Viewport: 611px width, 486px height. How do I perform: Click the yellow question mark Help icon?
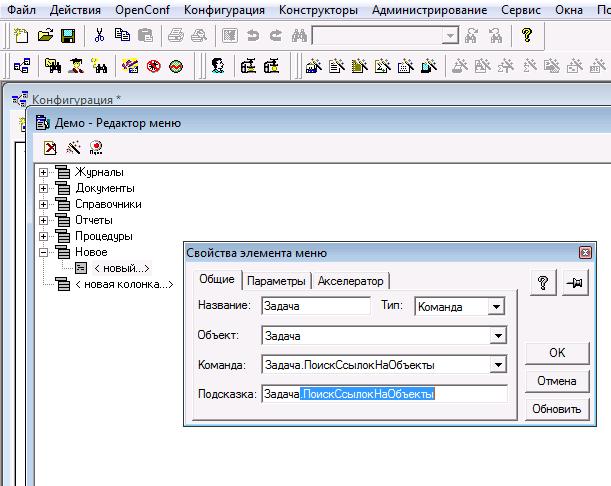527,35
